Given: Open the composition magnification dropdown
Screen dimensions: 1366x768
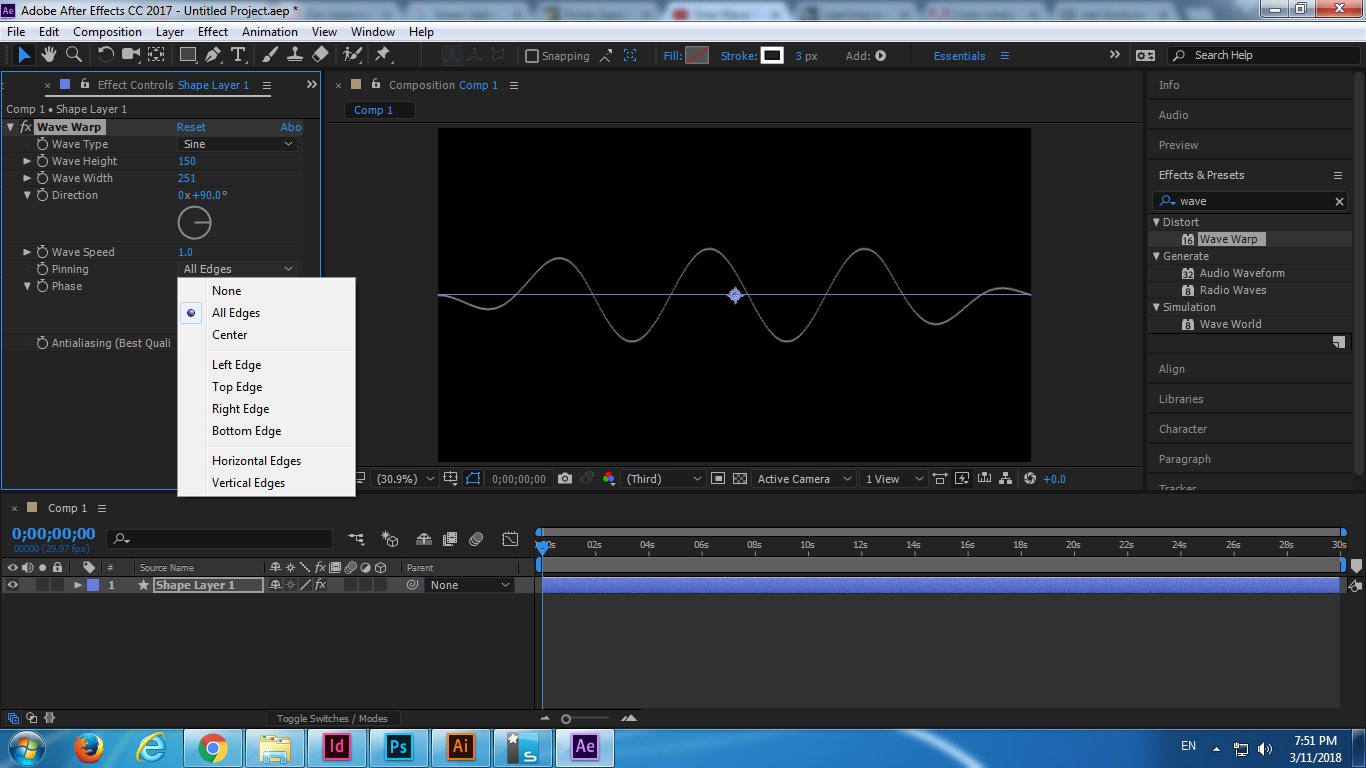Looking at the screenshot, I should point(404,478).
